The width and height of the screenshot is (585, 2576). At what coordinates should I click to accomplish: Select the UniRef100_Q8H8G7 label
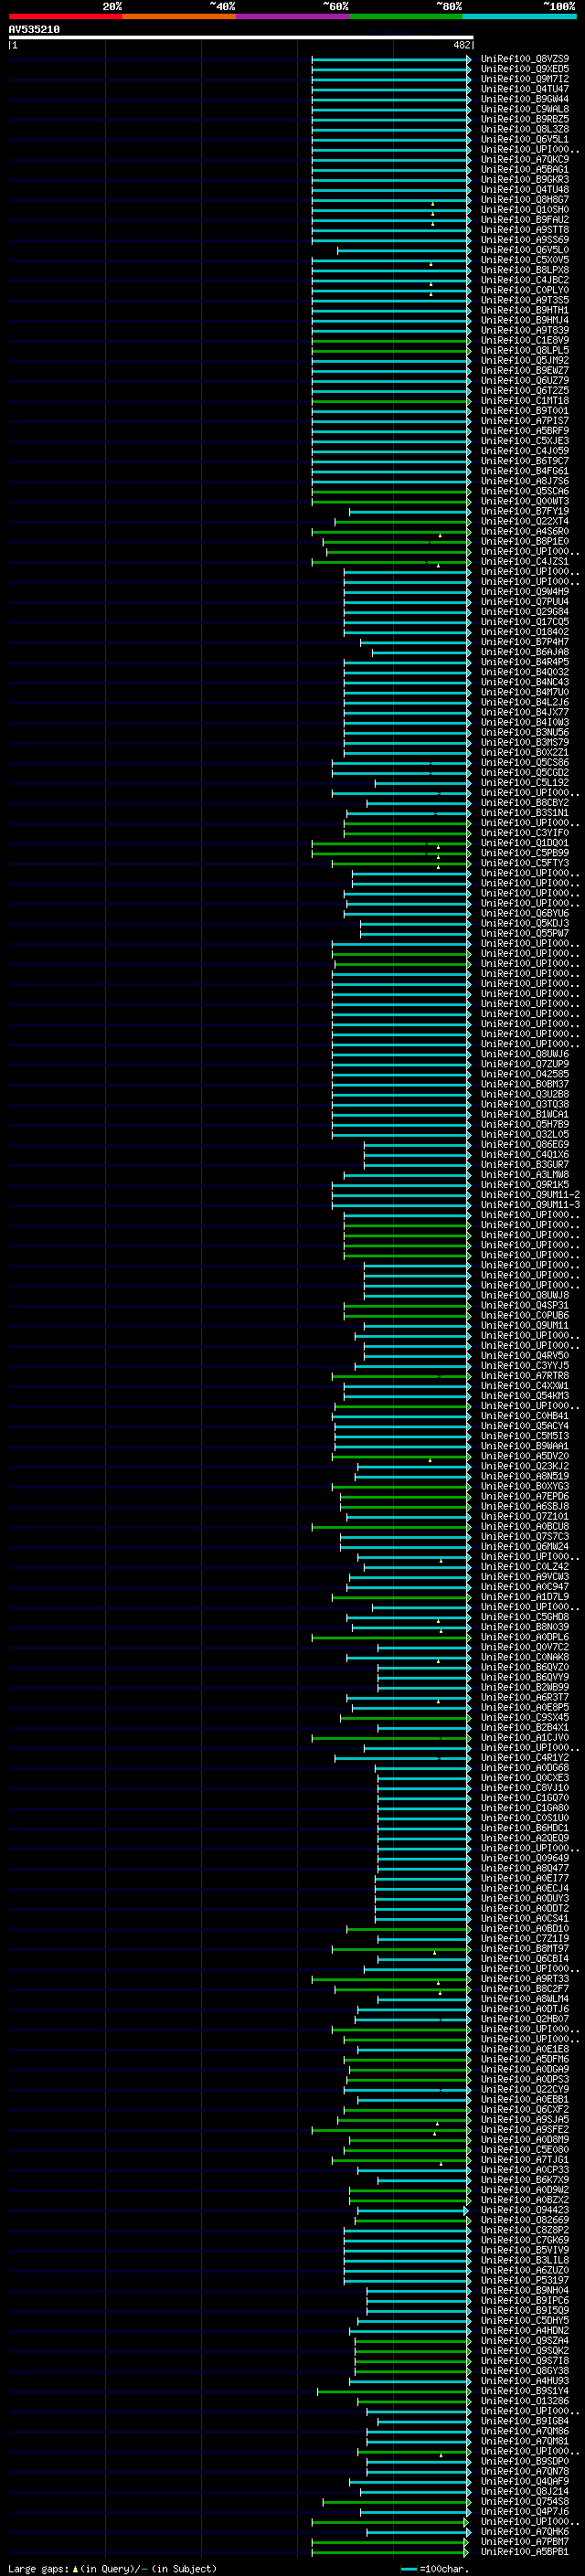point(525,200)
